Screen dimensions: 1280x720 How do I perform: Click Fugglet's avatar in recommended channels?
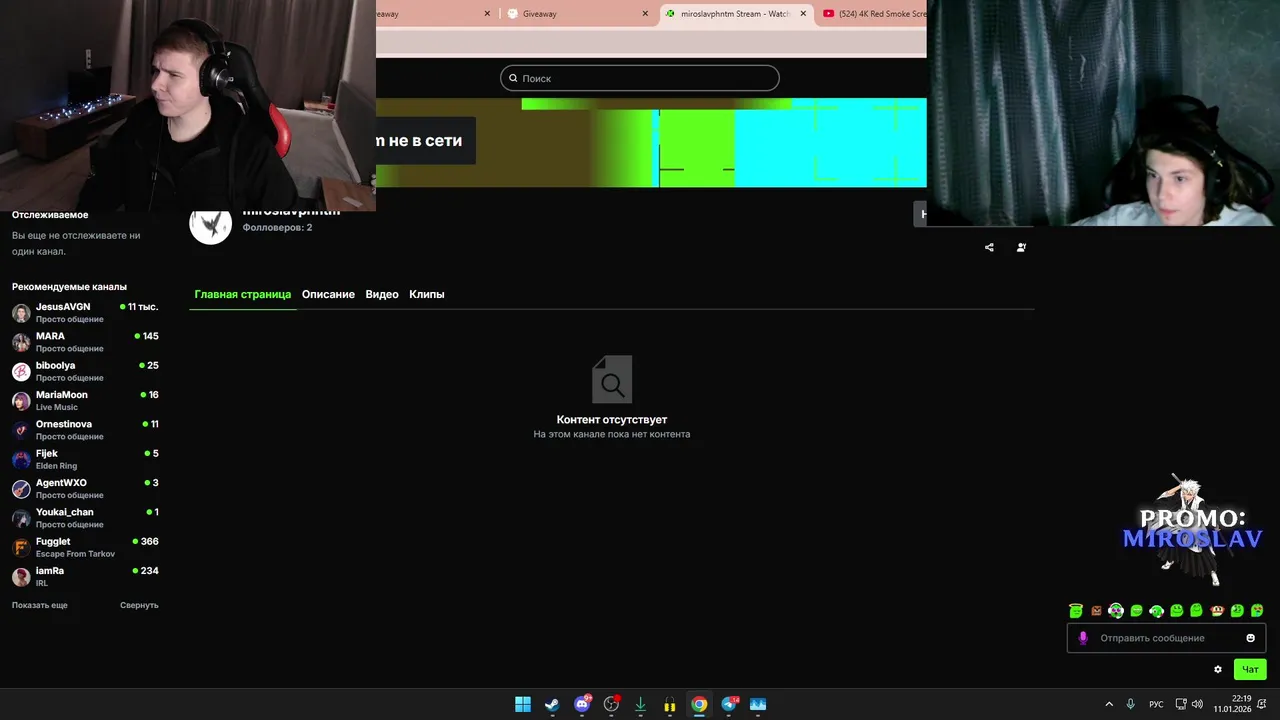(21, 548)
